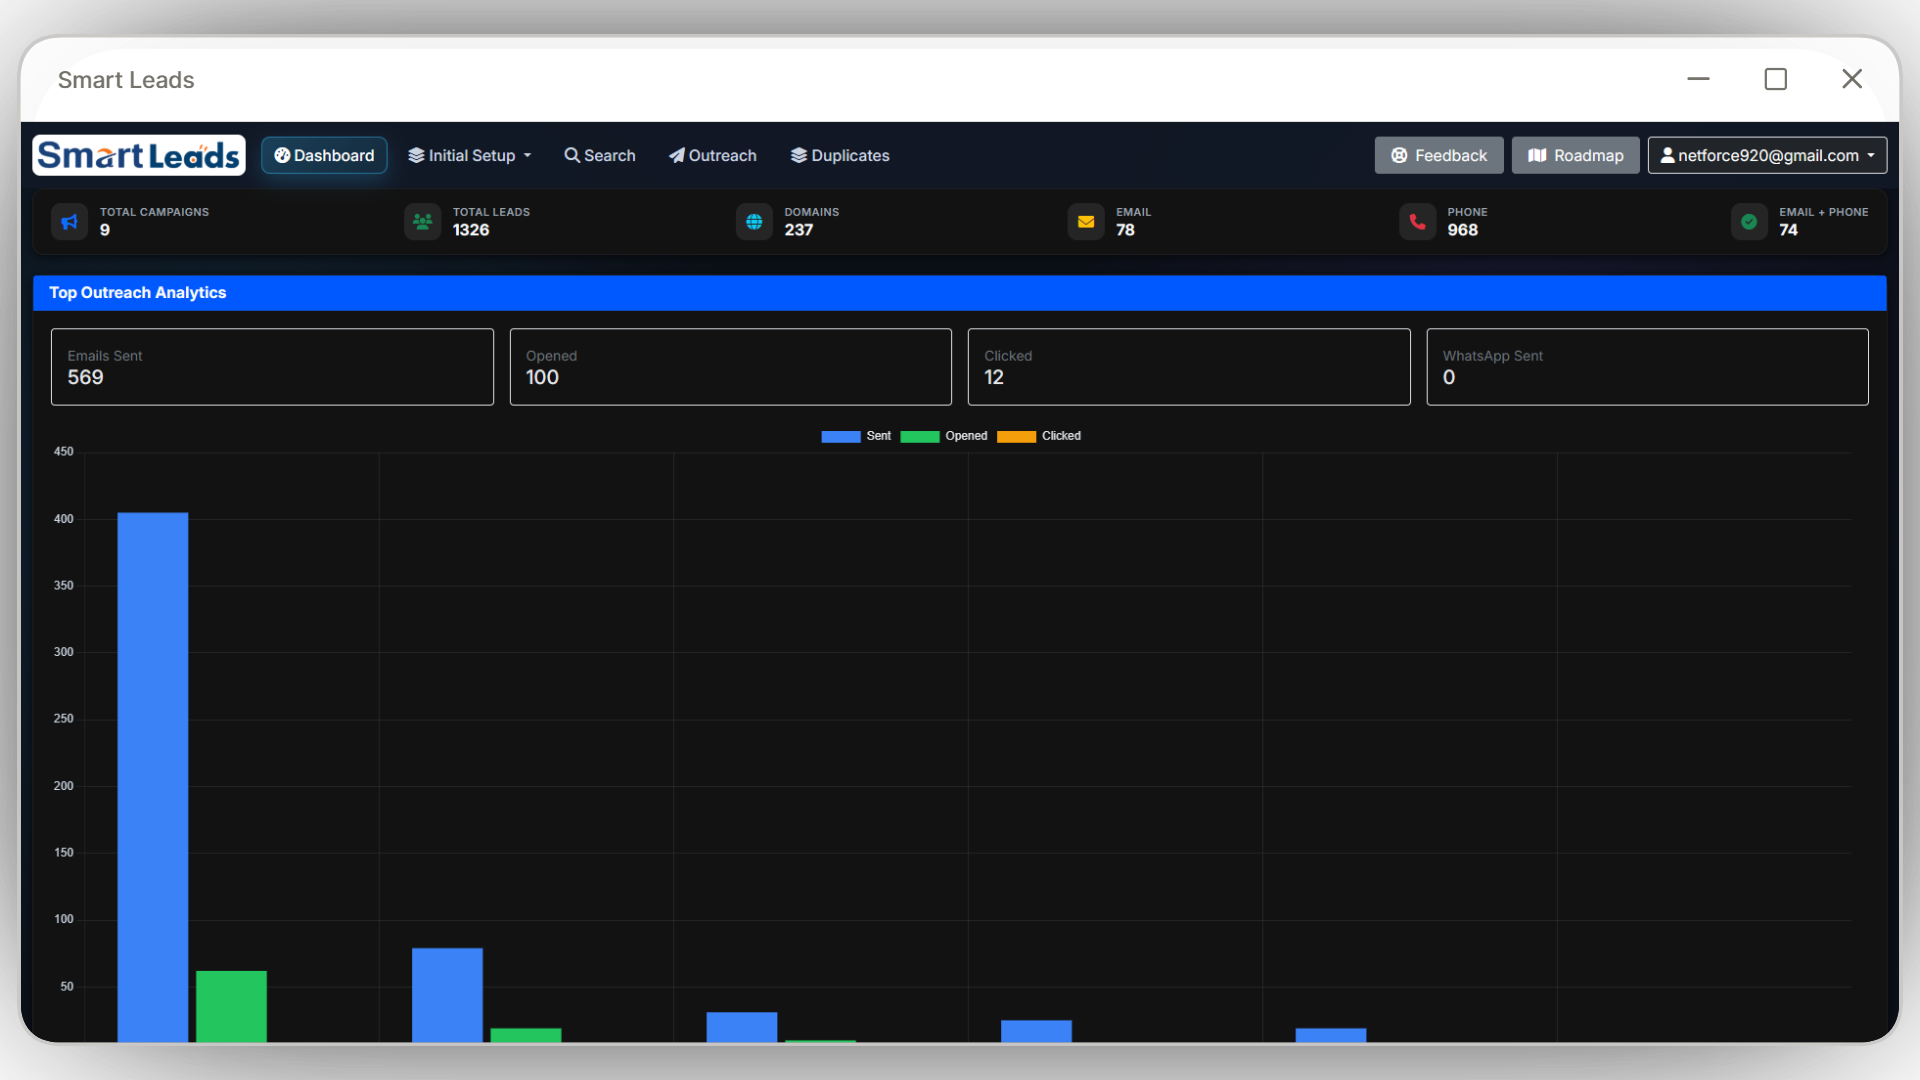
Task: Minimize the Smart Leads window
Action: tap(1698, 79)
